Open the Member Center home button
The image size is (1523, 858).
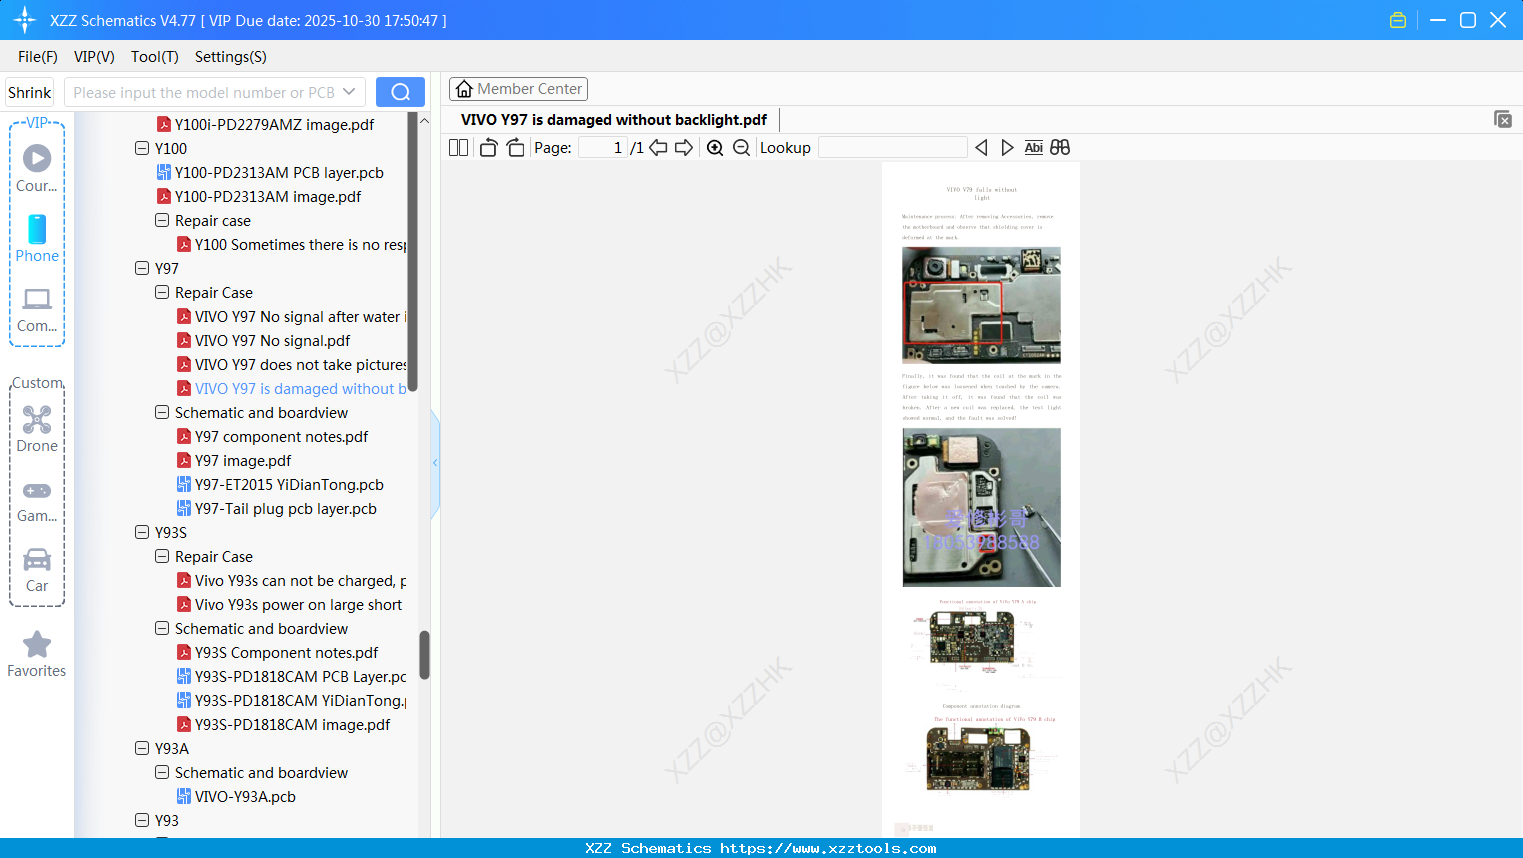click(x=518, y=89)
